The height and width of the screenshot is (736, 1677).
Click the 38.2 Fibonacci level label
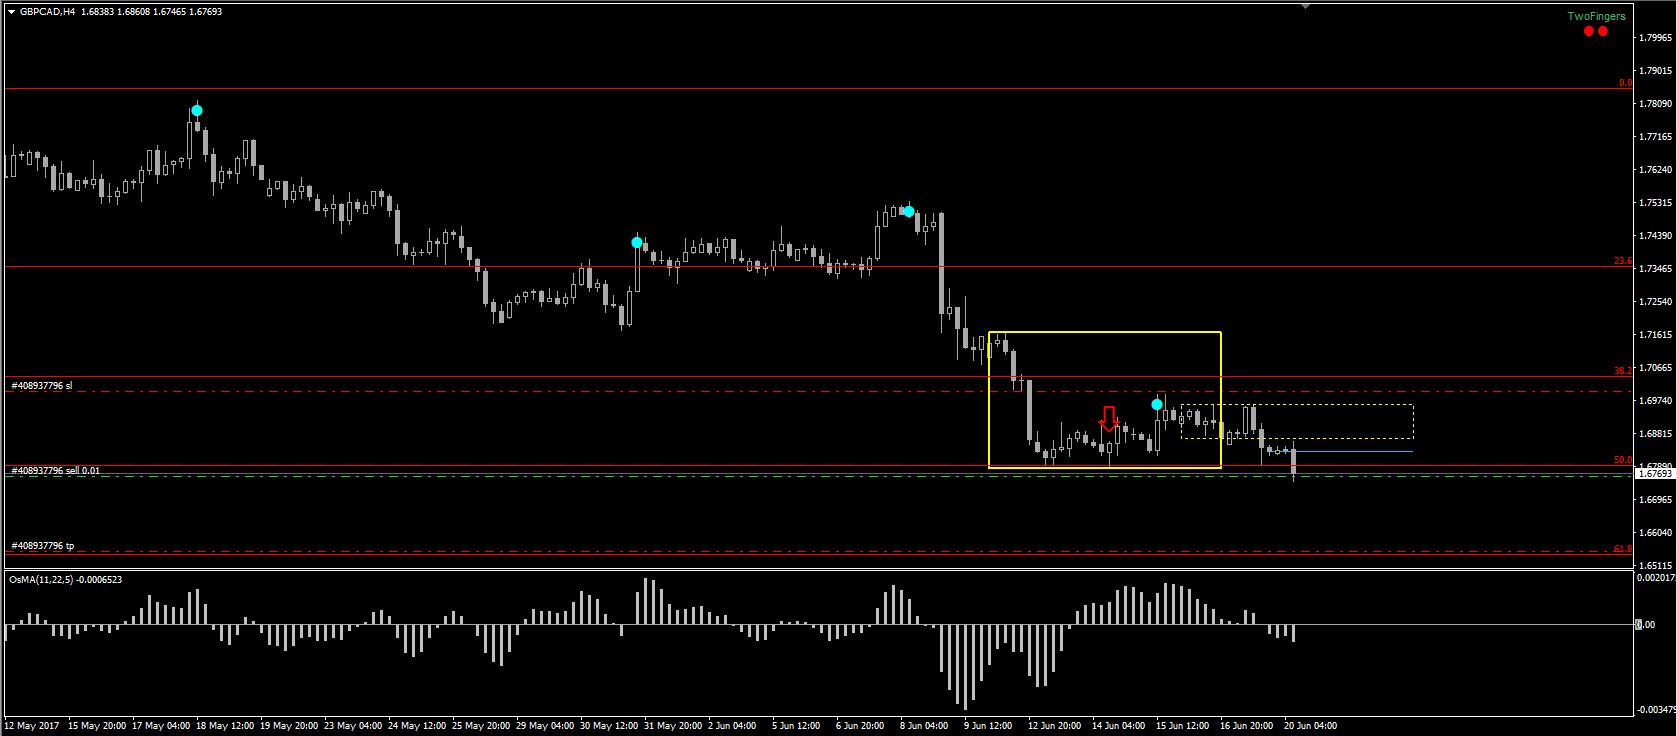click(x=1623, y=370)
